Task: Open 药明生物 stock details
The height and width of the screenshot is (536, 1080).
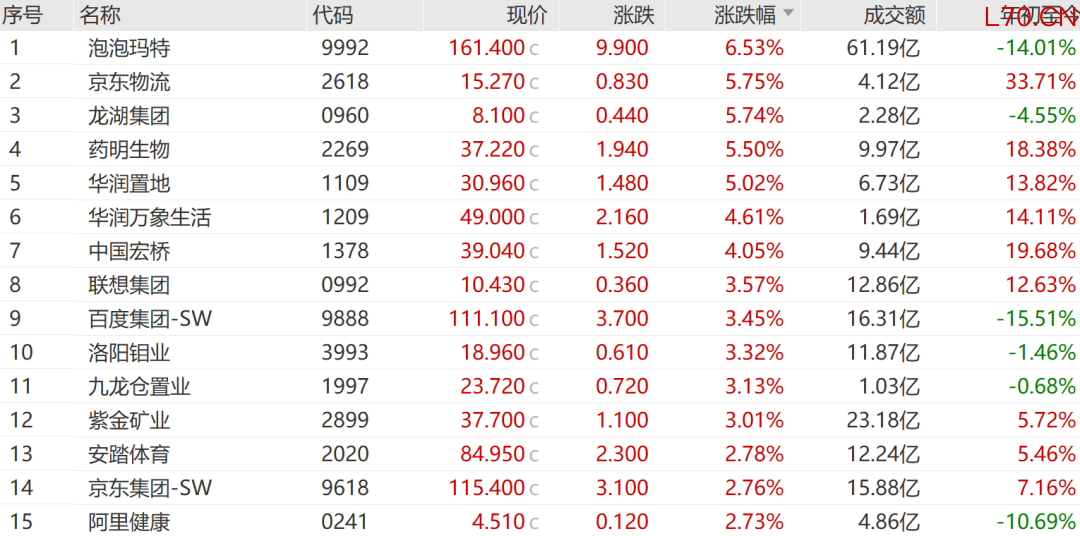Action: tap(129, 150)
